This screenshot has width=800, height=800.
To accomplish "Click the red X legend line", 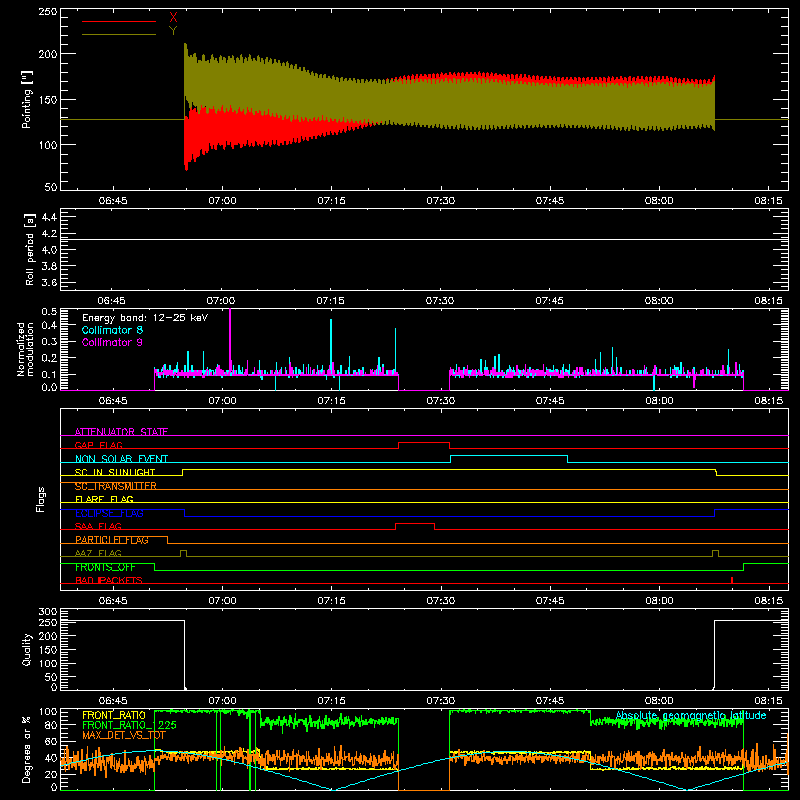I will [x=119, y=21].
